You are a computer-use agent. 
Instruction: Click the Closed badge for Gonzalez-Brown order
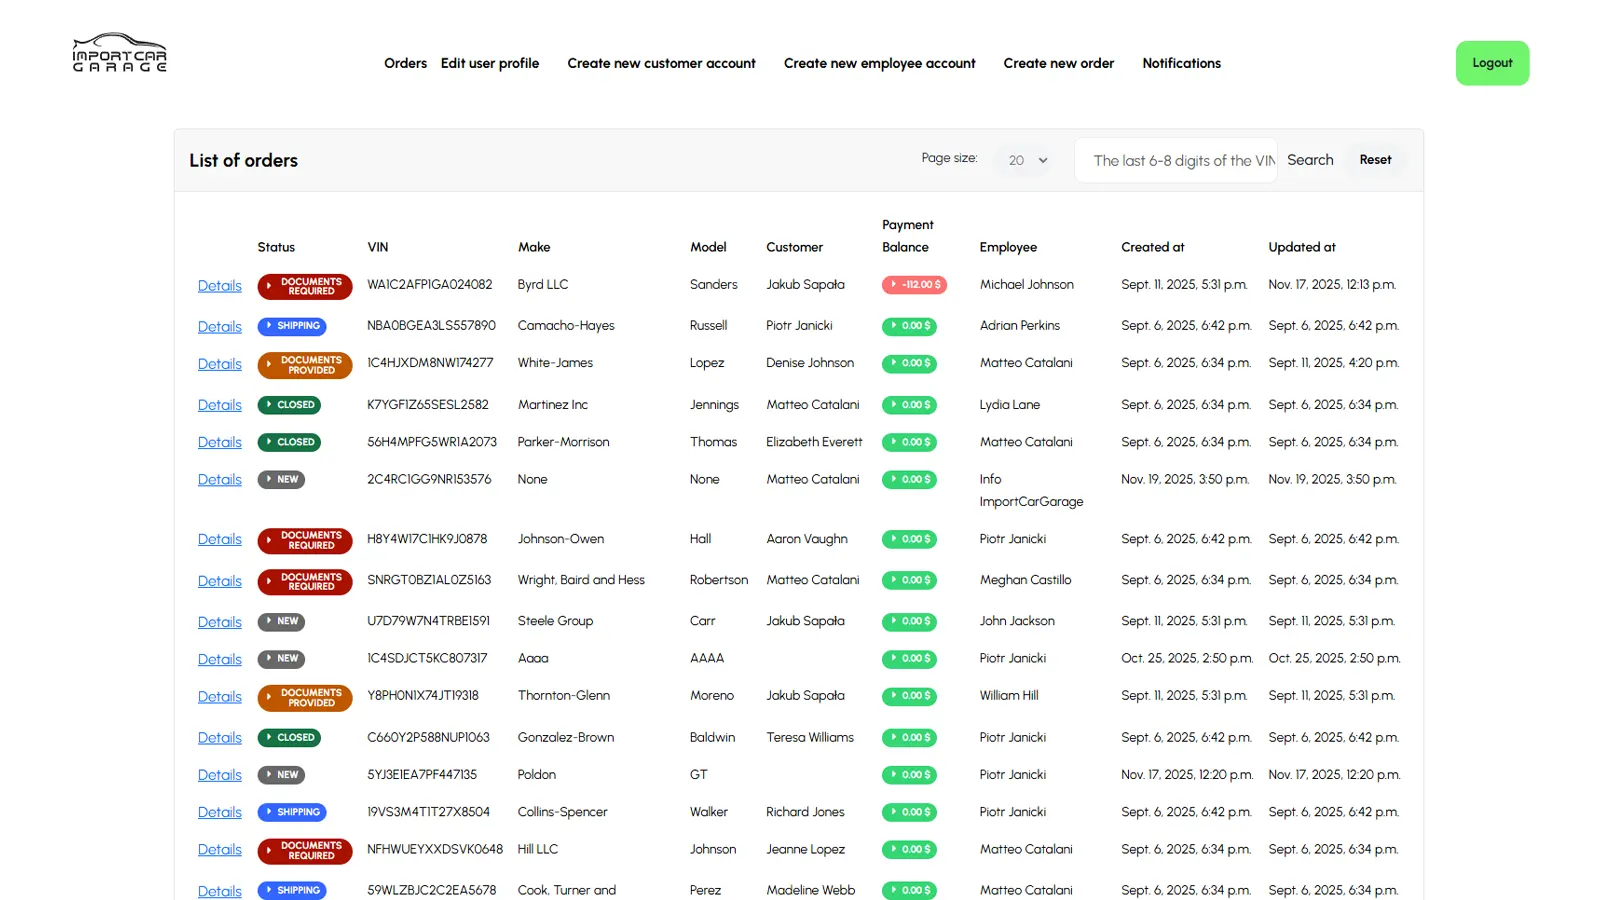pos(289,738)
